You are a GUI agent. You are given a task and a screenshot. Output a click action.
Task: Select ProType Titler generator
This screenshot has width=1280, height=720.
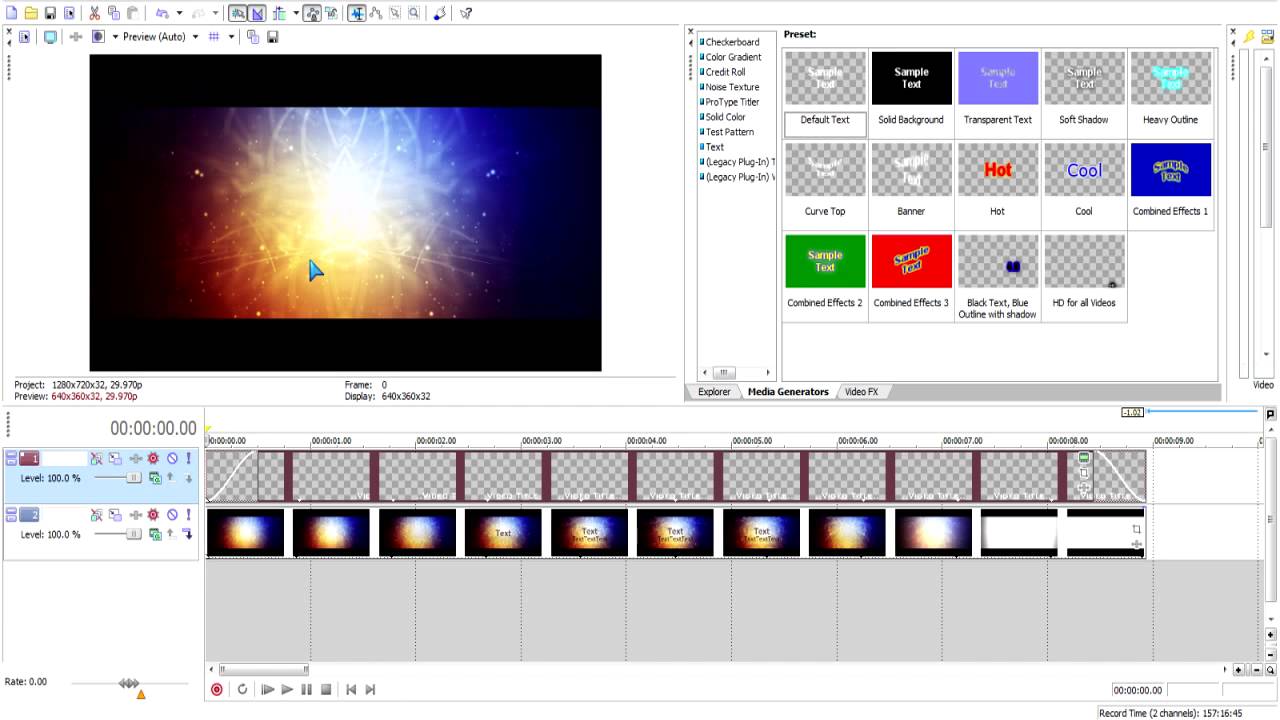pyautogui.click(x=732, y=102)
